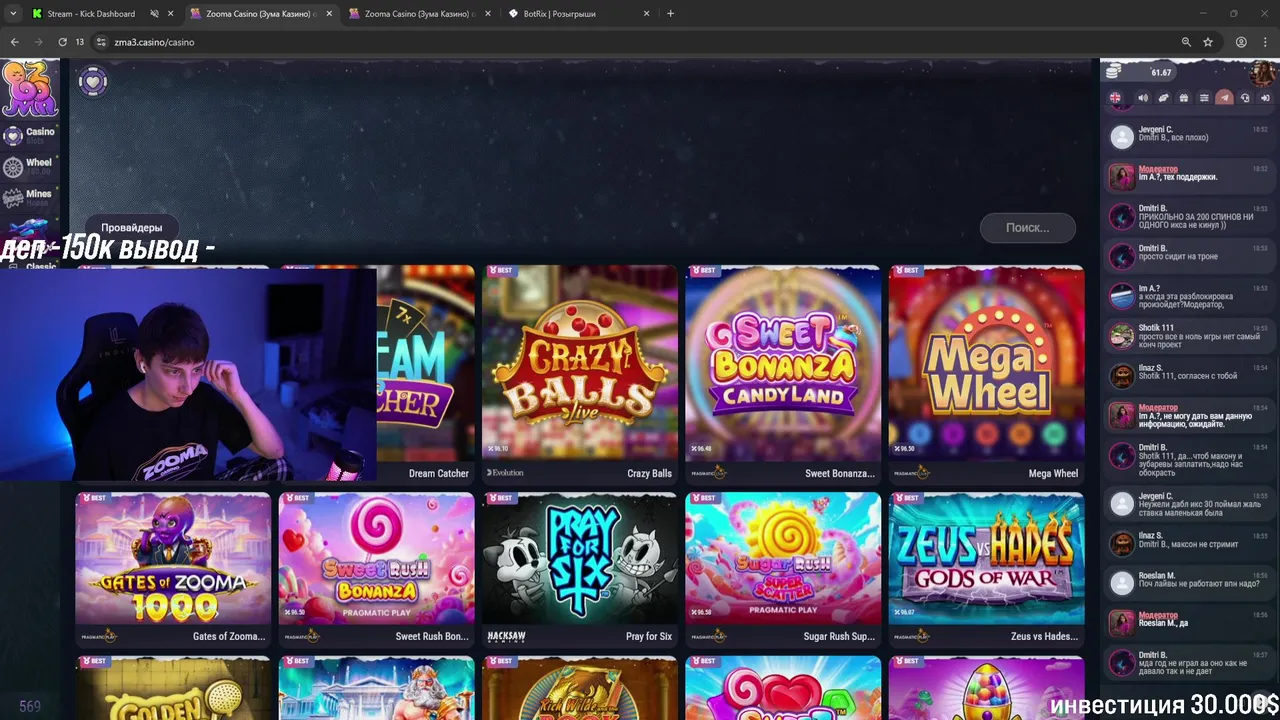This screenshot has height=720, width=1280.
Task: Open the Pray for Six game
Action: point(579,558)
